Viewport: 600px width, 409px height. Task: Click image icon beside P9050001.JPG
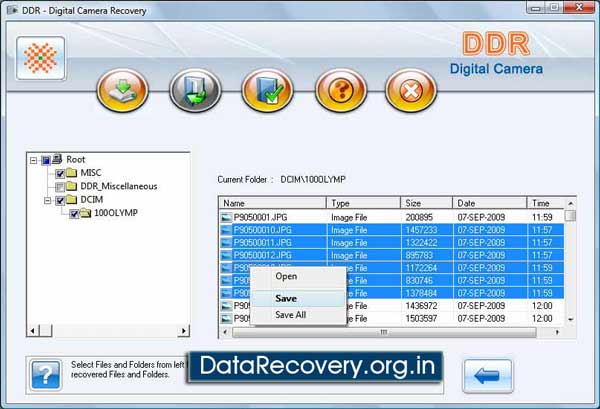[x=226, y=217]
